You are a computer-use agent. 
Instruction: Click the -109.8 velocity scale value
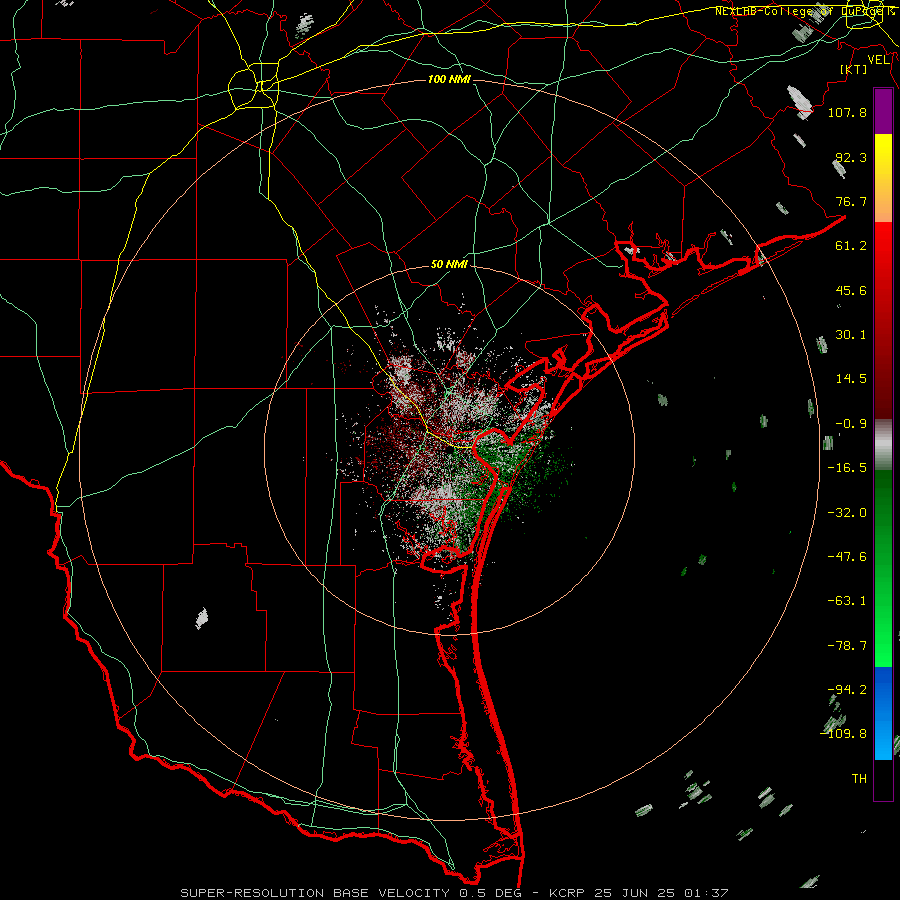844,734
